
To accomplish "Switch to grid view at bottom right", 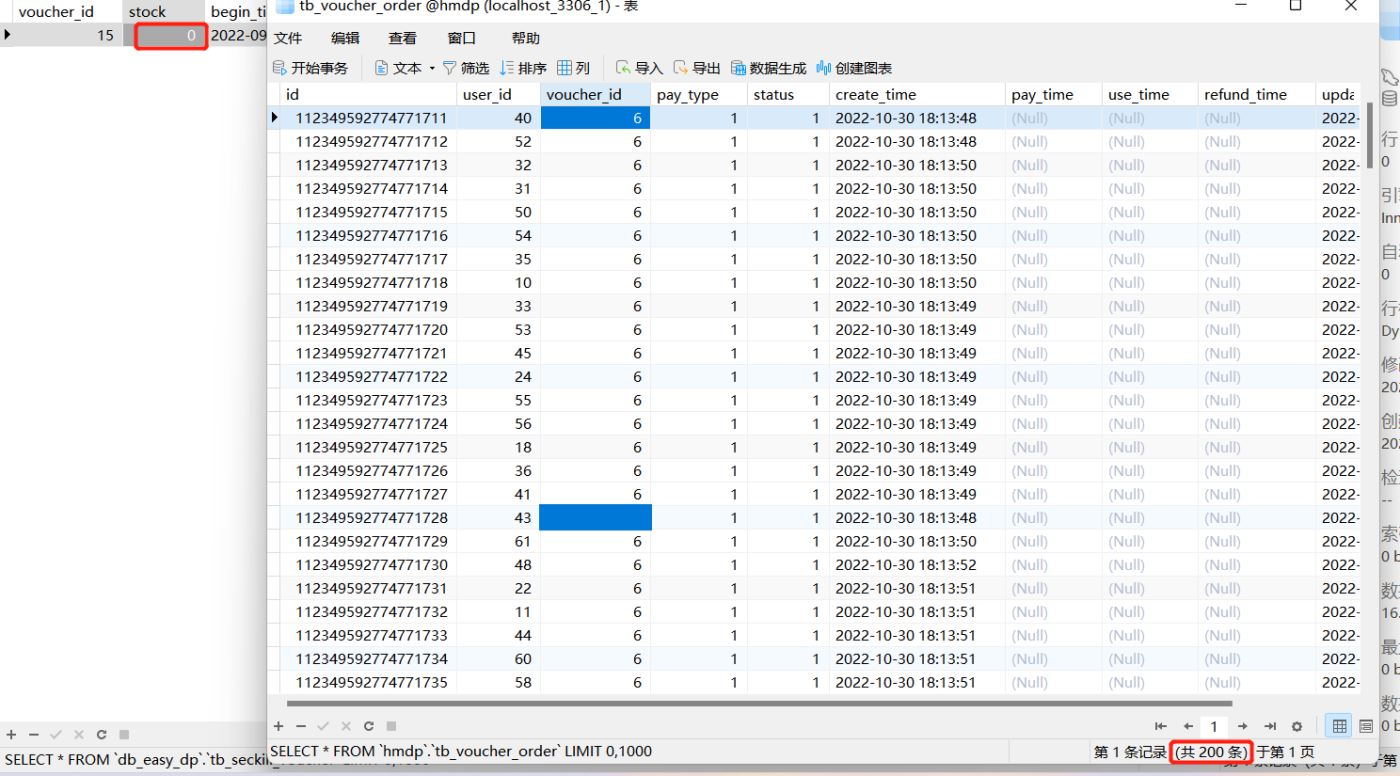I will [x=1340, y=726].
